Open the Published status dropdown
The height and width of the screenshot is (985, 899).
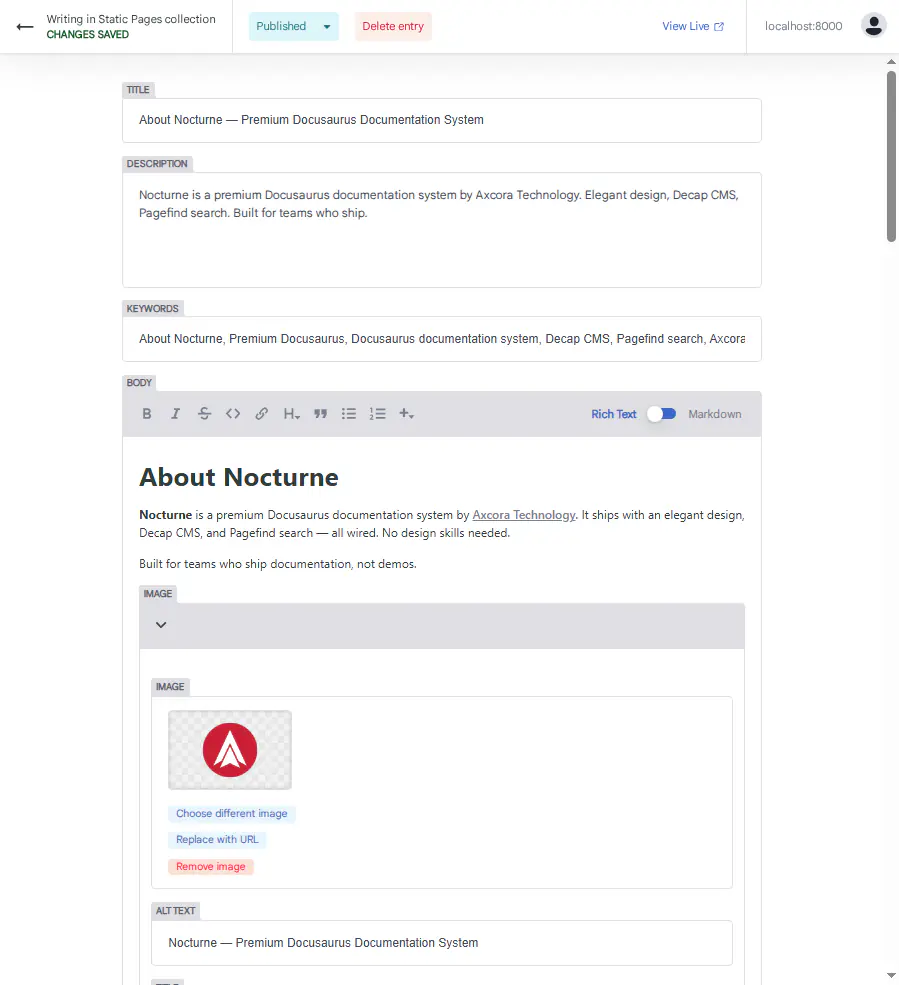click(293, 26)
